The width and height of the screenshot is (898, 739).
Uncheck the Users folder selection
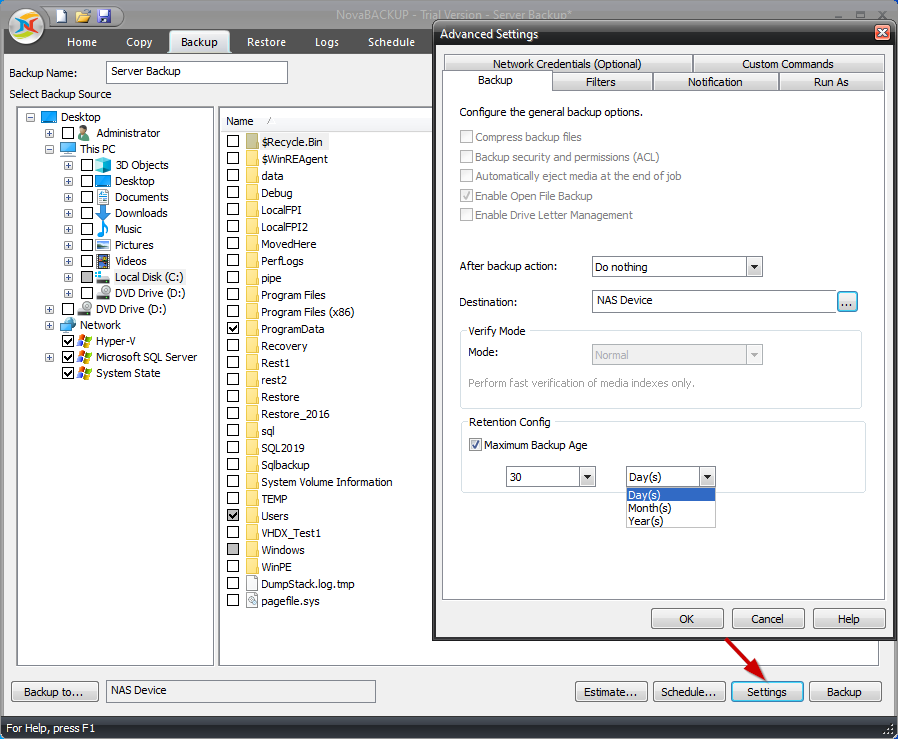tap(233, 516)
